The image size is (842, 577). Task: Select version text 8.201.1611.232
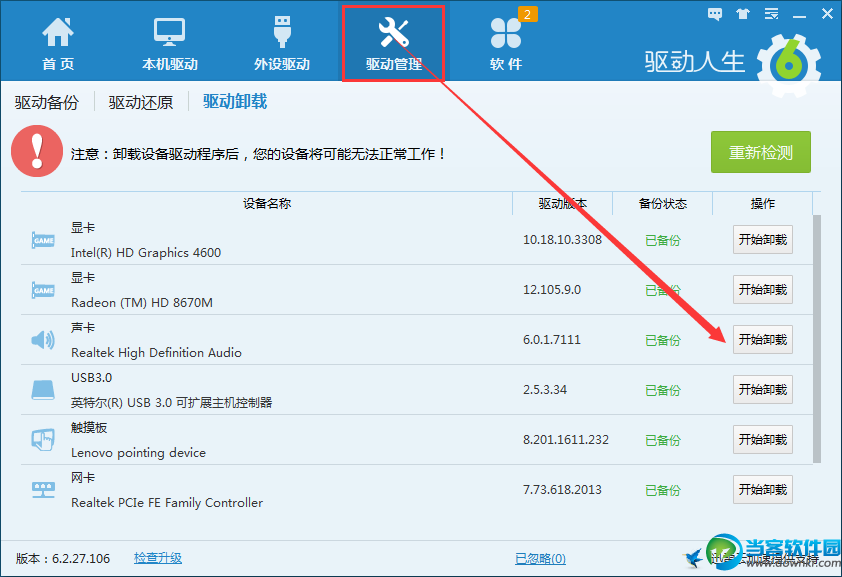click(x=565, y=440)
